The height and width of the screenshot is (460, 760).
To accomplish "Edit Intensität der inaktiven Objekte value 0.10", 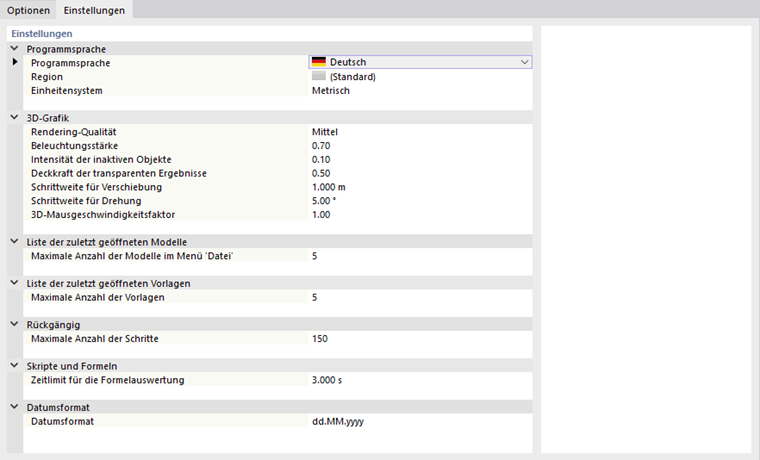I will (321, 159).
